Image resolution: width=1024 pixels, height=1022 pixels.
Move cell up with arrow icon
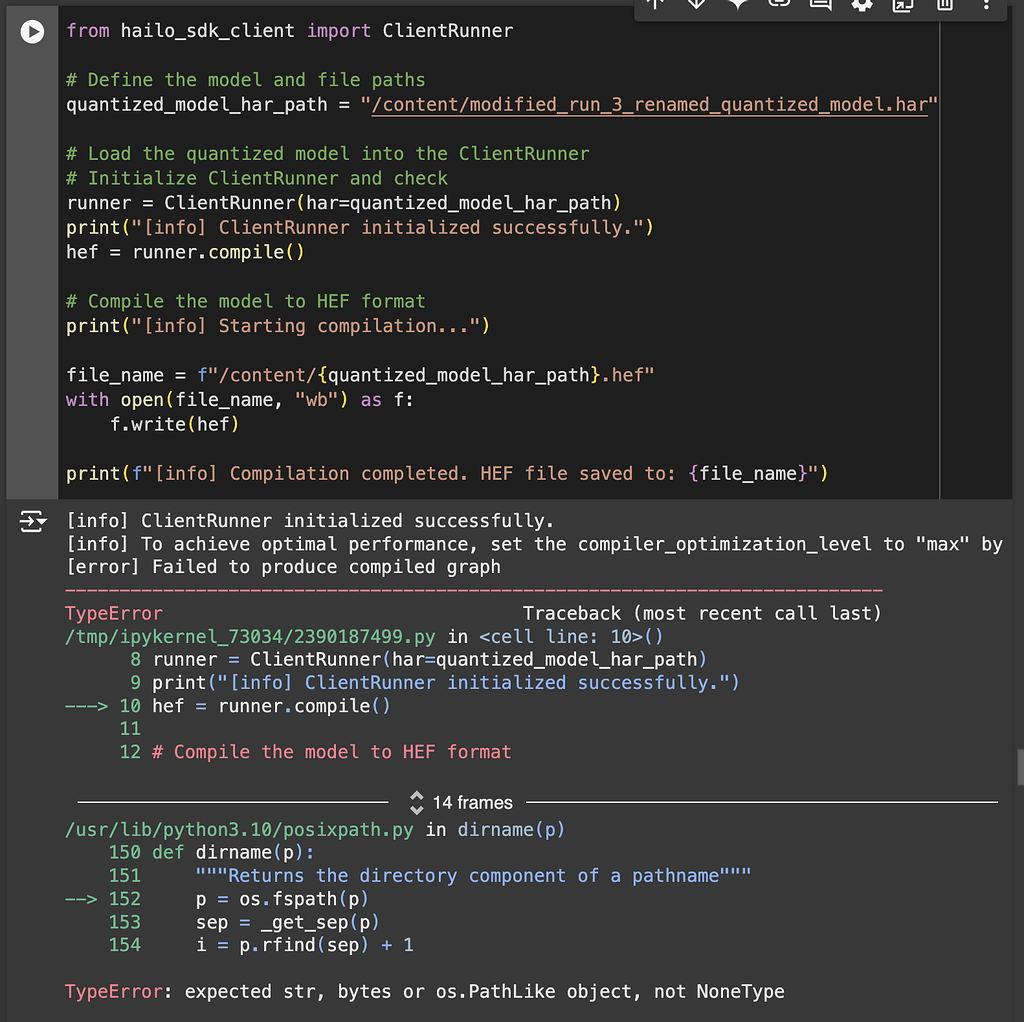[x=655, y=4]
